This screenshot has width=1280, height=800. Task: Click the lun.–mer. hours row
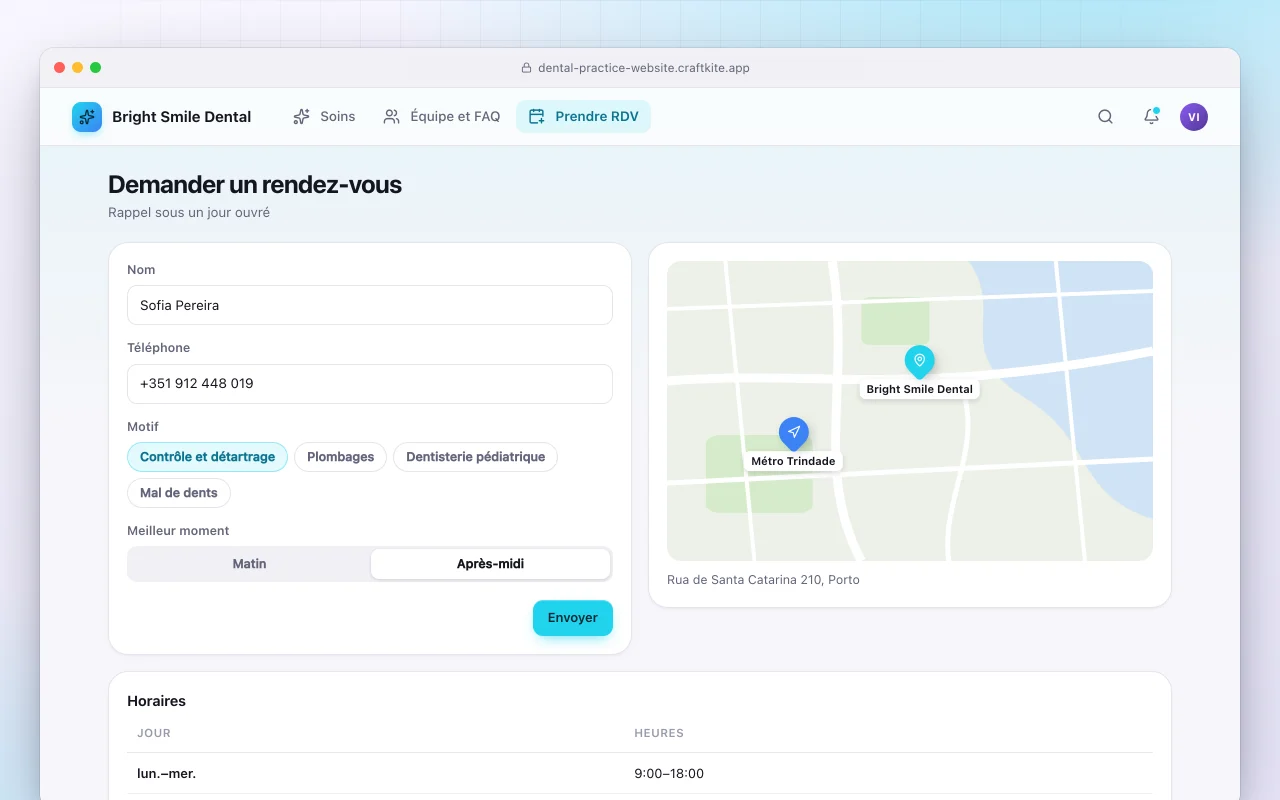[640, 774]
